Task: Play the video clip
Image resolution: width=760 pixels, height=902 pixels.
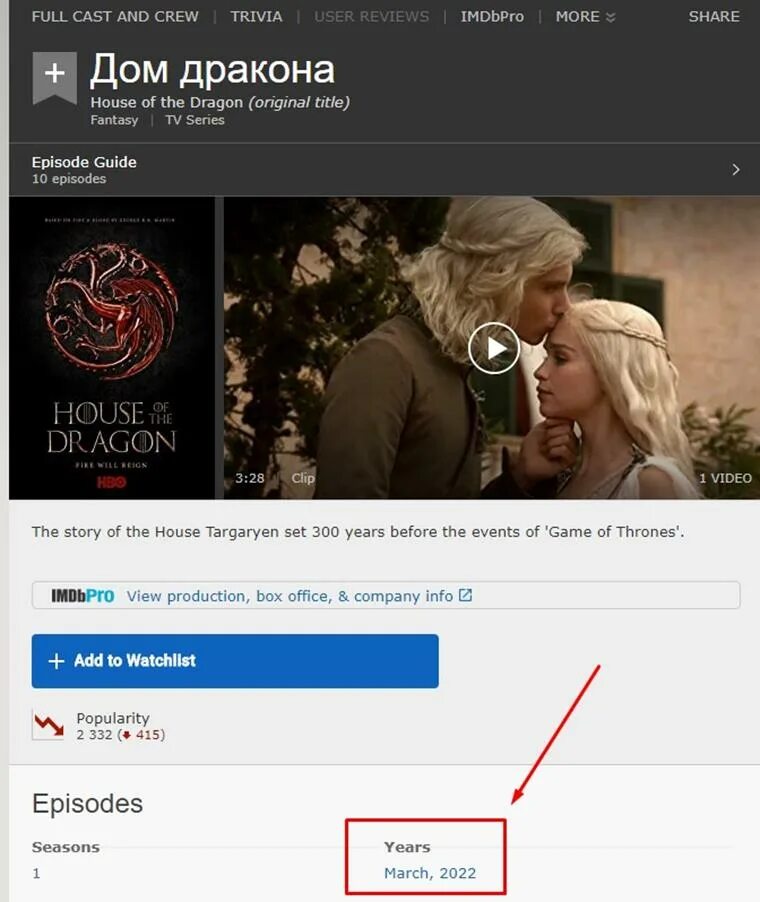Action: (494, 348)
